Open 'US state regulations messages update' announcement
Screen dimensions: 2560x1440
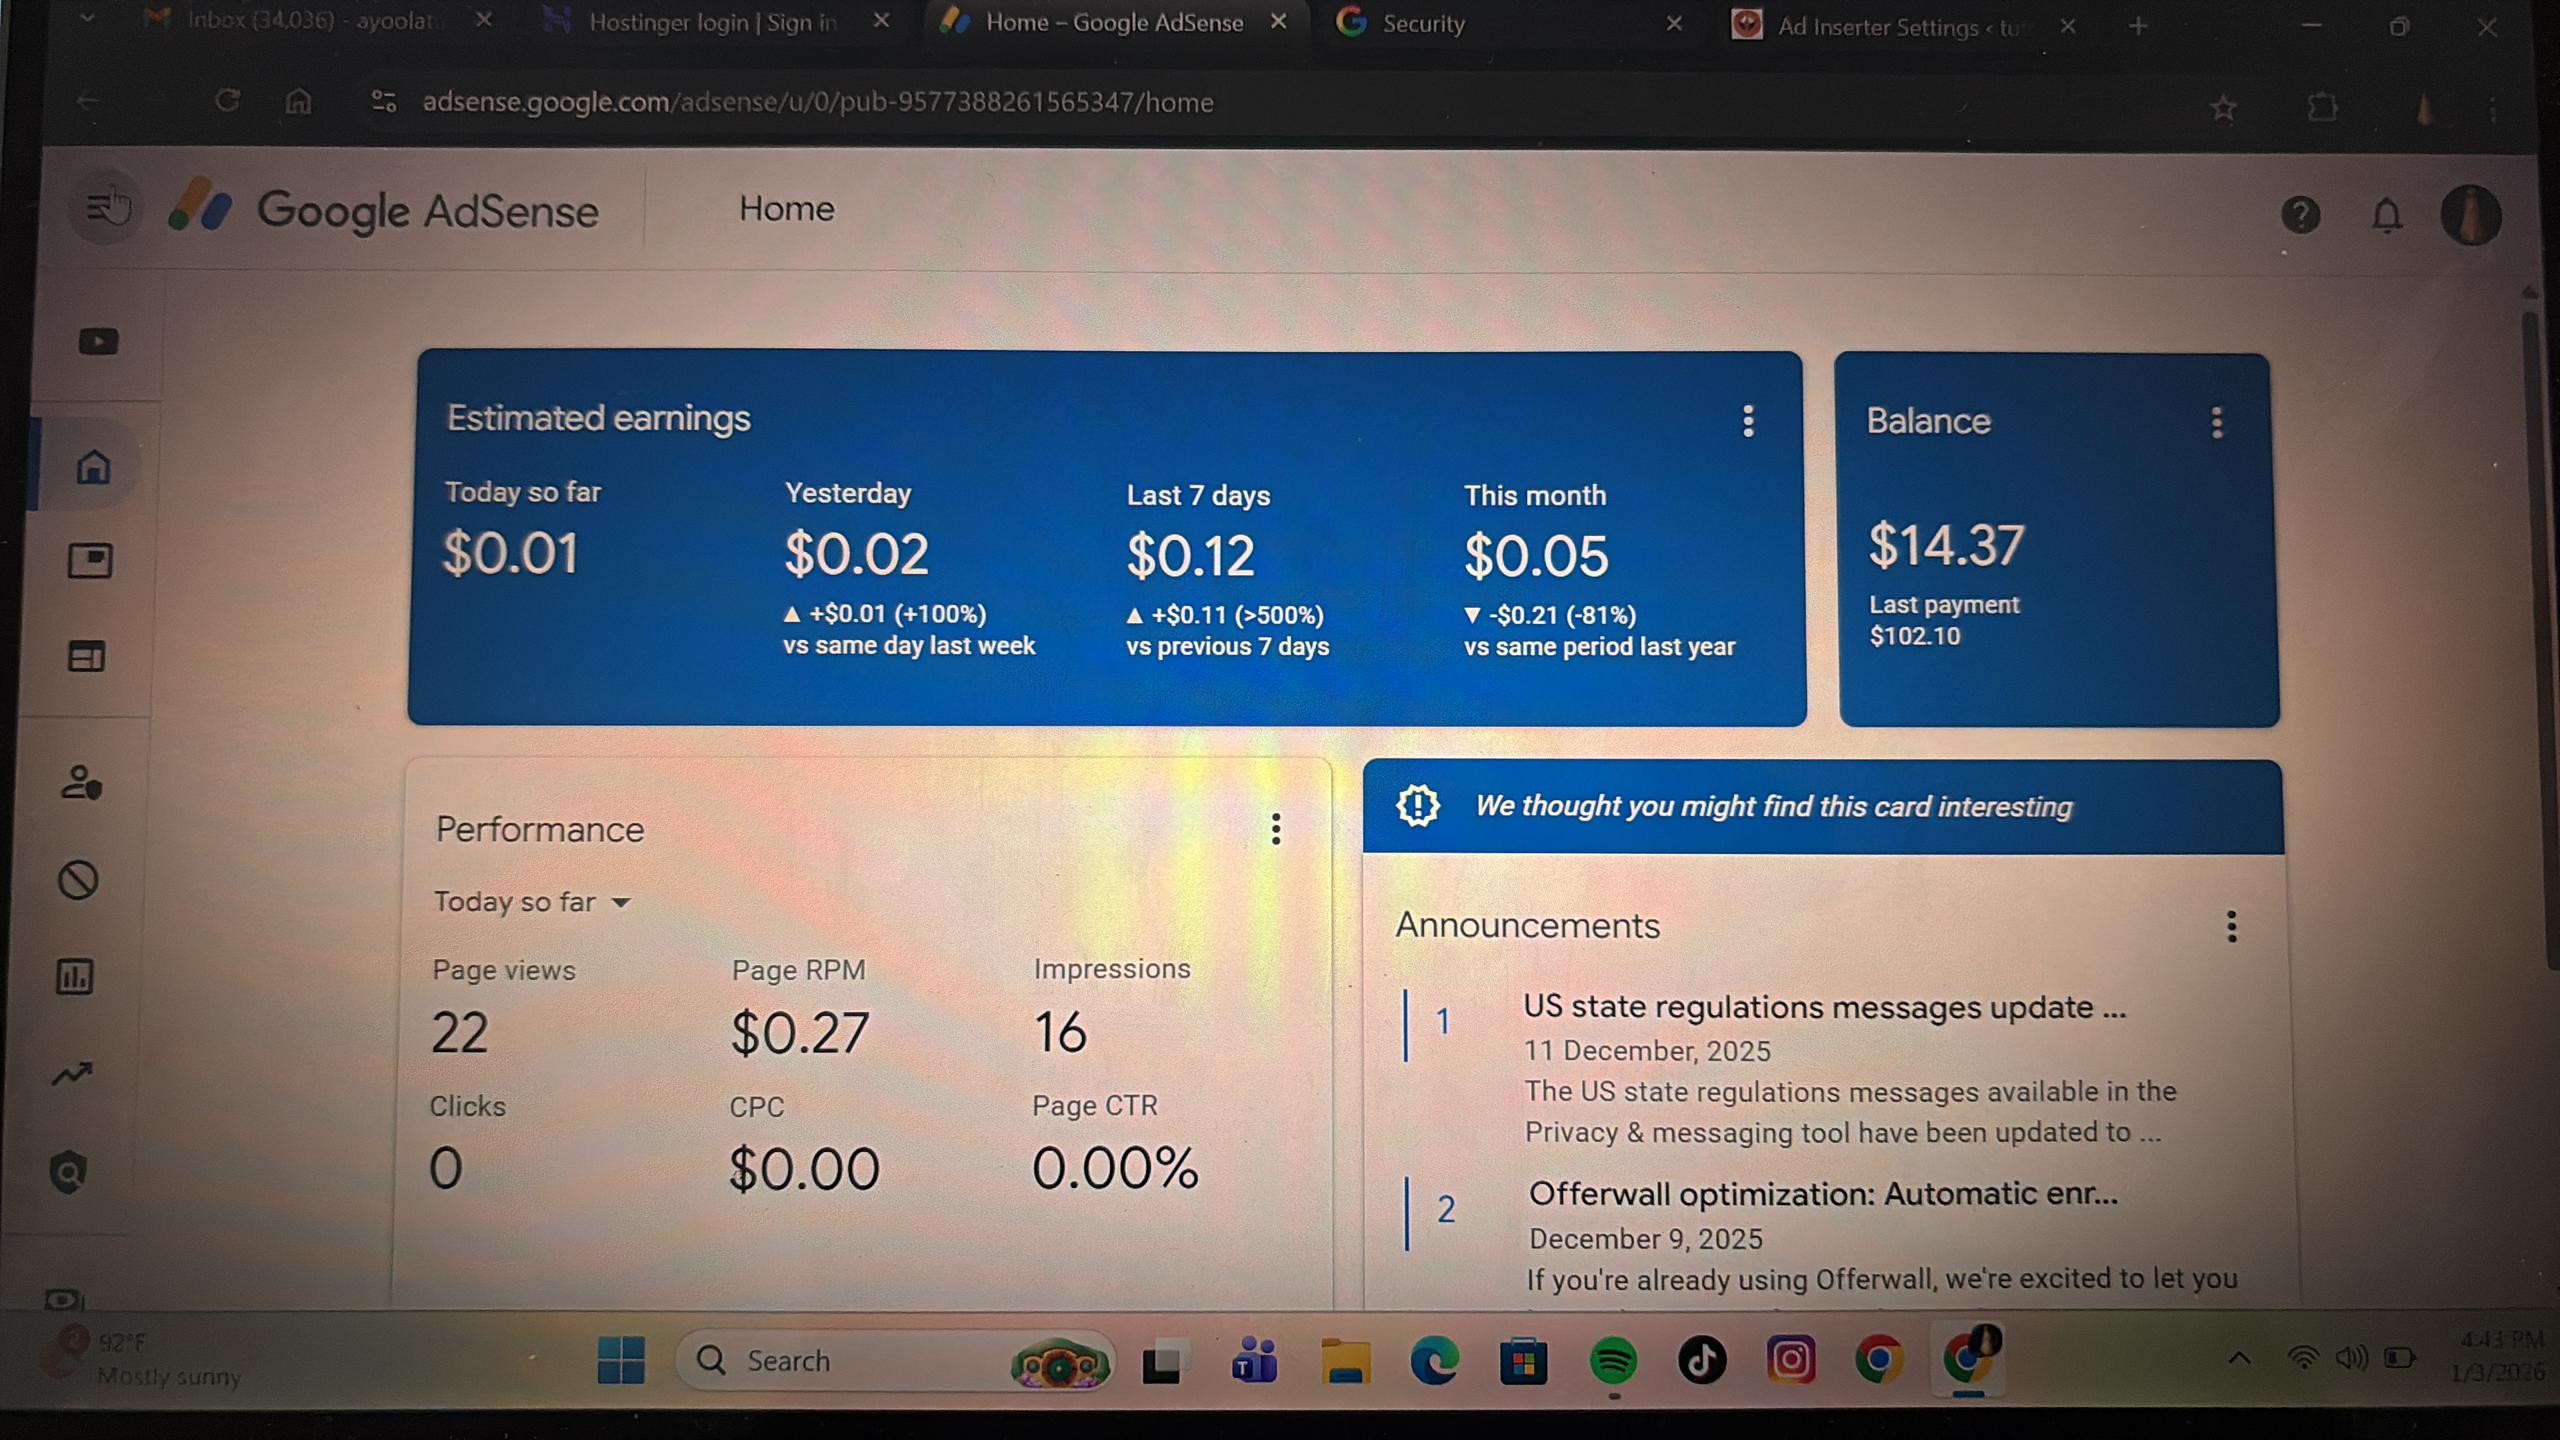coord(1823,1007)
